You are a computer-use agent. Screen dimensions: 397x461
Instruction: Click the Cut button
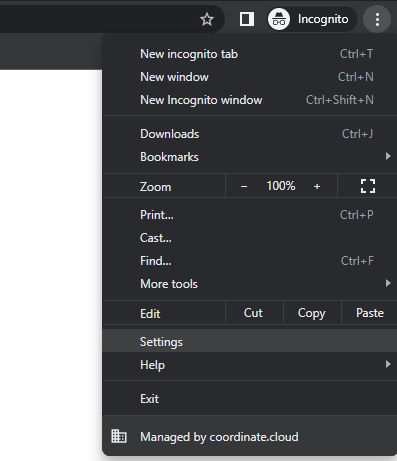254,313
